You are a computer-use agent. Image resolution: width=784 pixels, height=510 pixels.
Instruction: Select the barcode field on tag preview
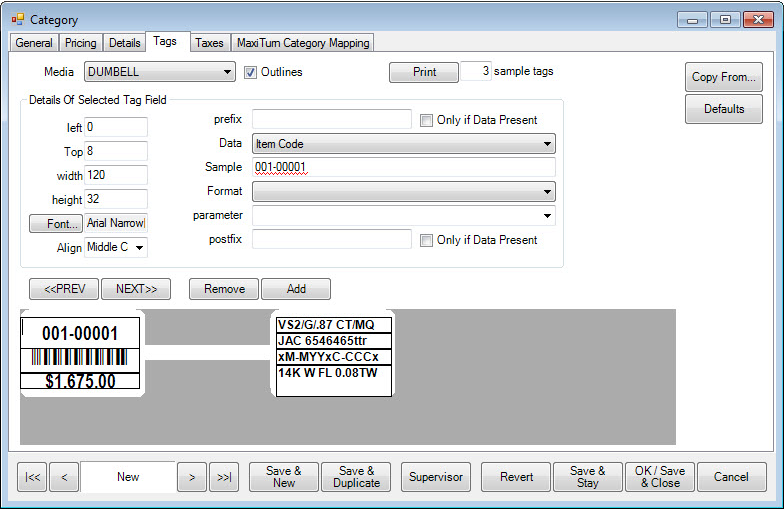coord(80,357)
